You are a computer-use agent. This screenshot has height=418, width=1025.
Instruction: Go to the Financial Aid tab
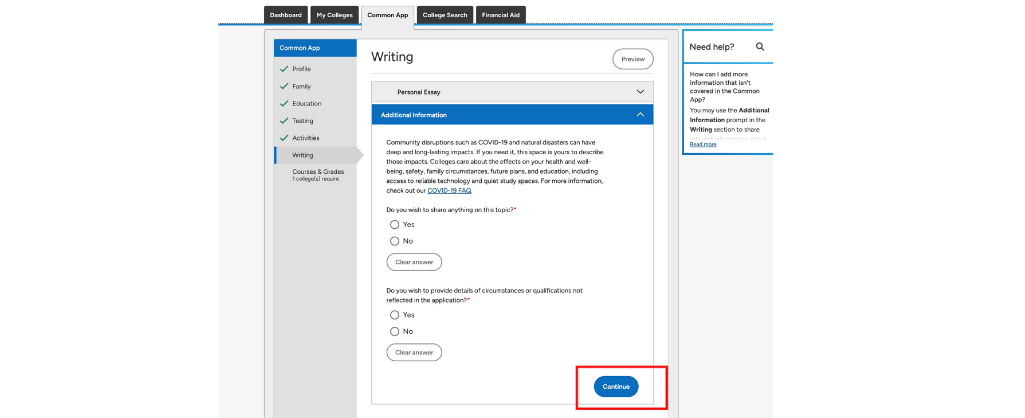[x=501, y=15]
